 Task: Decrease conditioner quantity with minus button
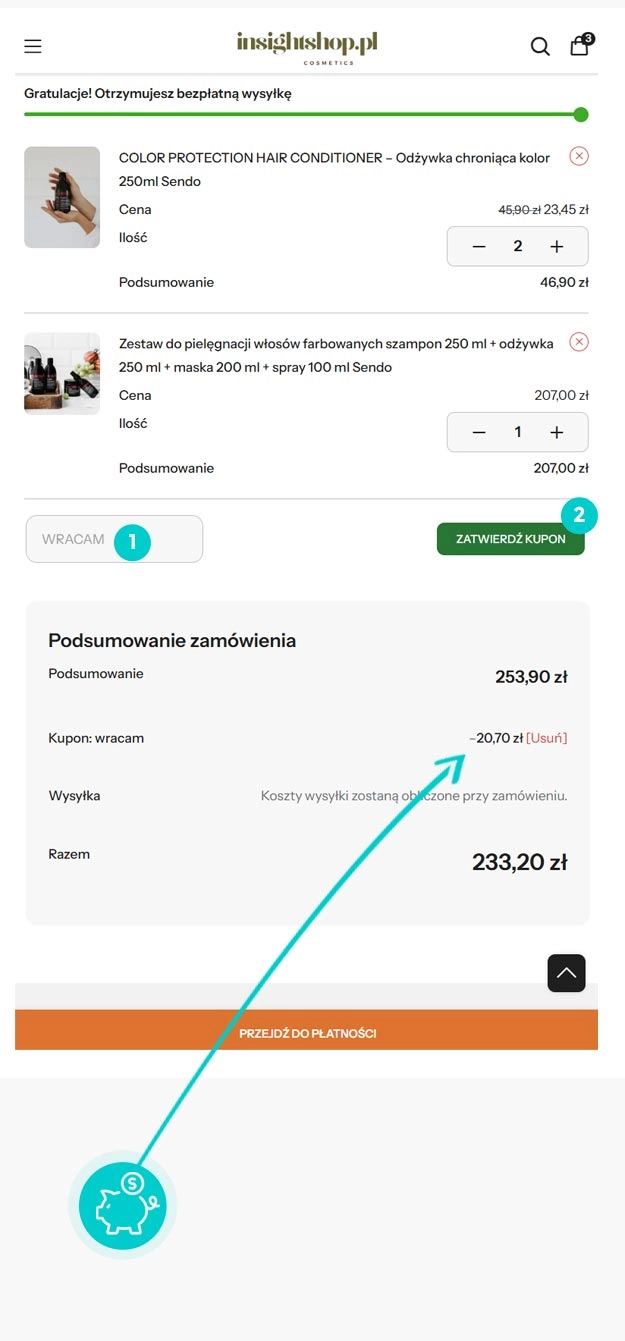pos(479,246)
